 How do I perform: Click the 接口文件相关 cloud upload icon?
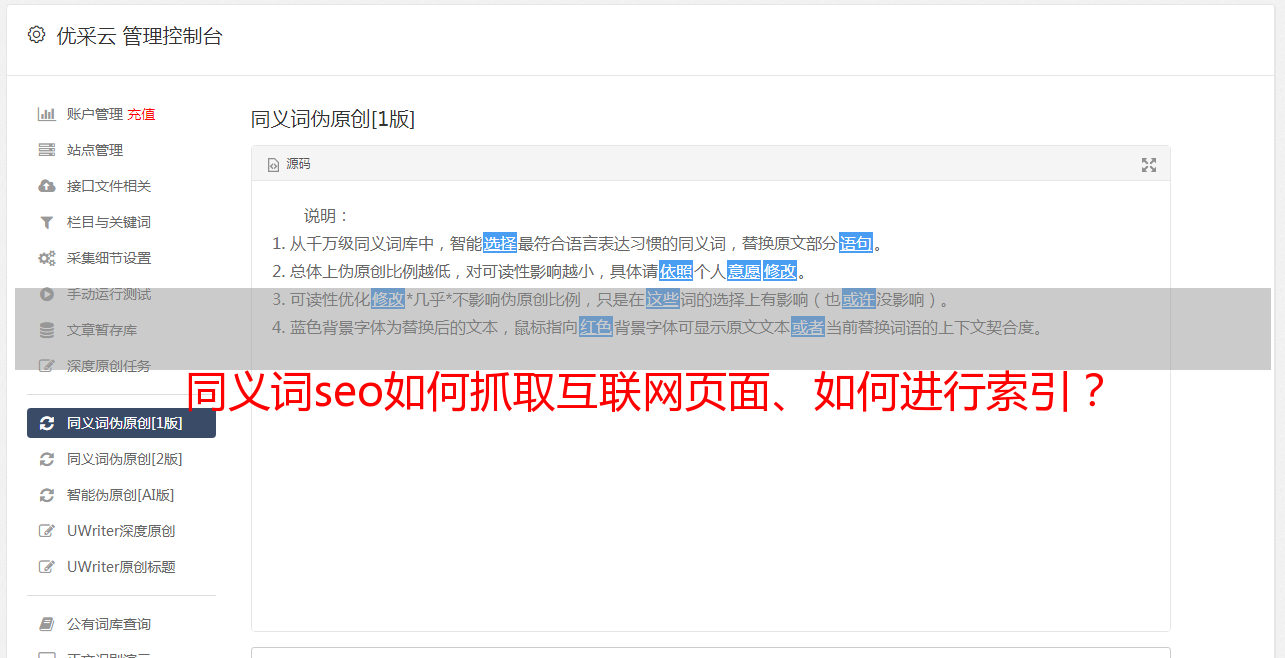point(46,186)
